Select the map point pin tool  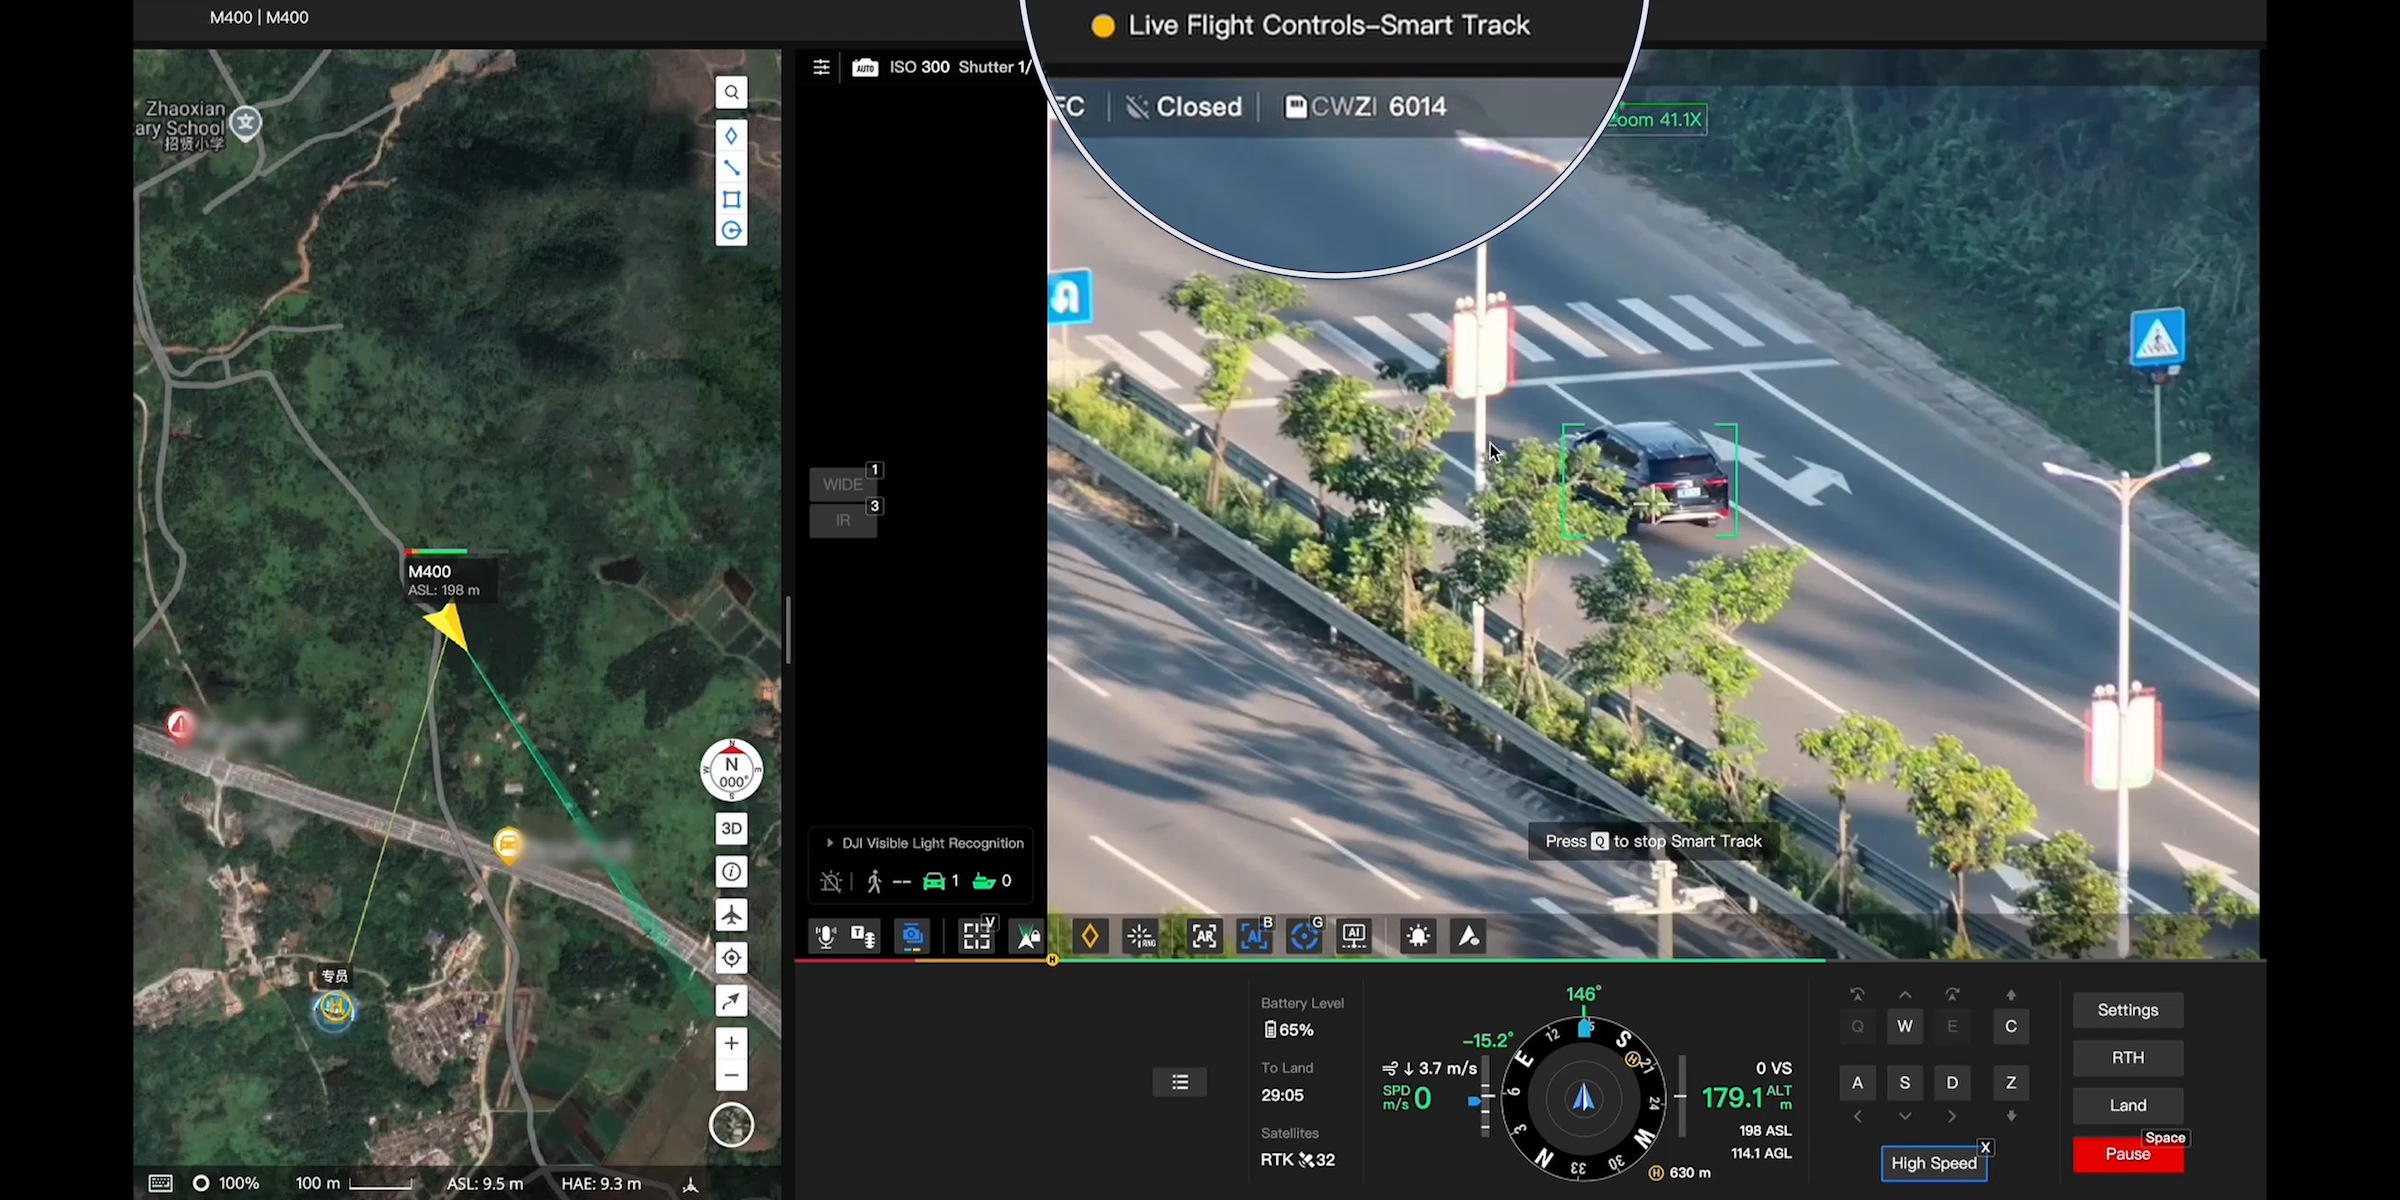click(731, 135)
